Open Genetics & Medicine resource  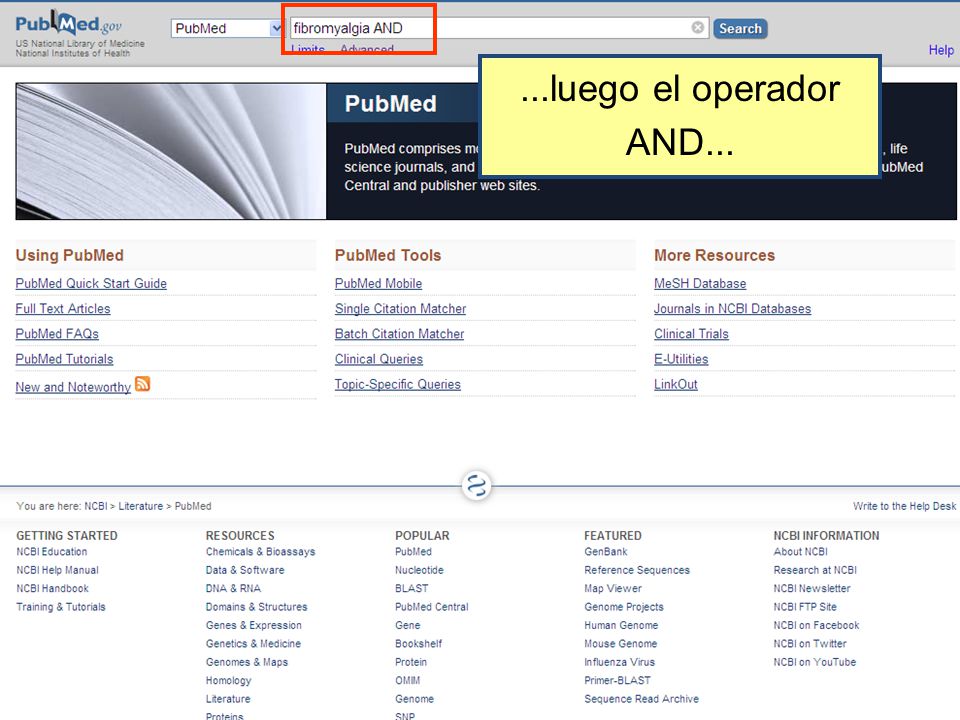[x=253, y=643]
